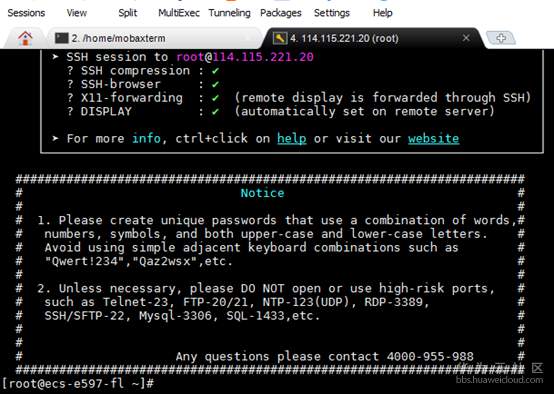Select the 114.115.221.20 (root) tab
This screenshot has height=394, width=554.
click(x=371, y=38)
